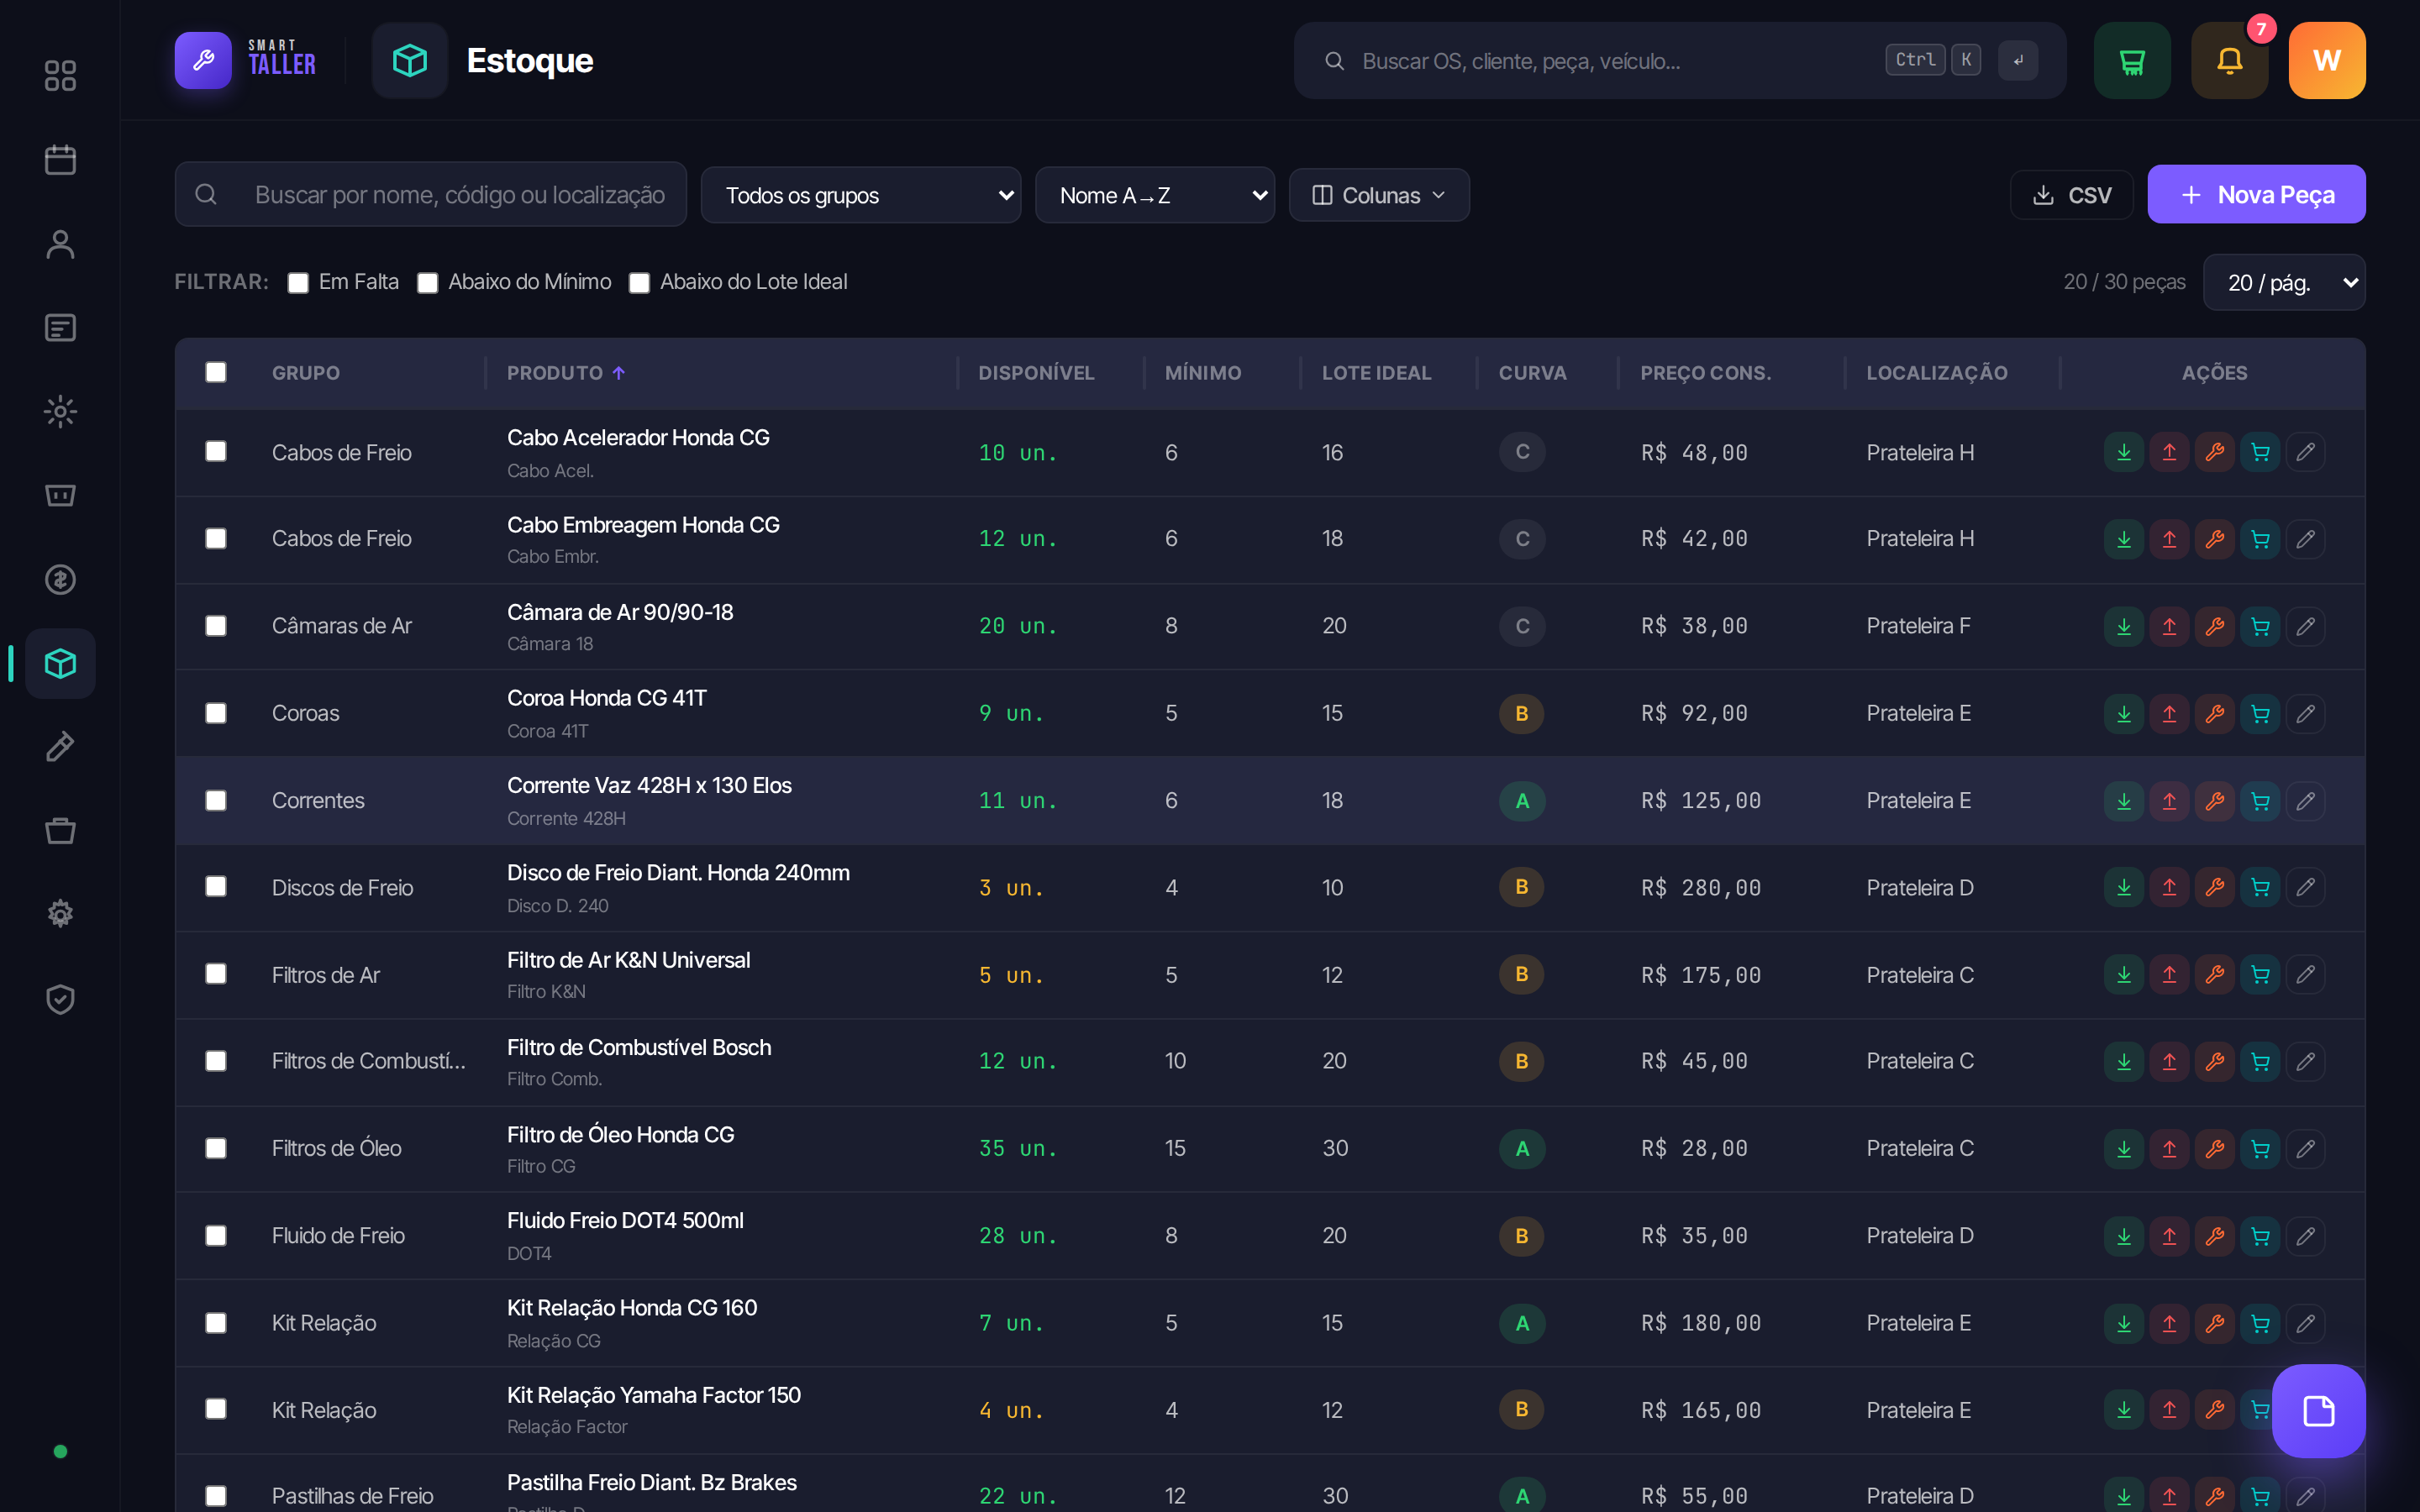Open the Colunas column selector

pos(1379,195)
